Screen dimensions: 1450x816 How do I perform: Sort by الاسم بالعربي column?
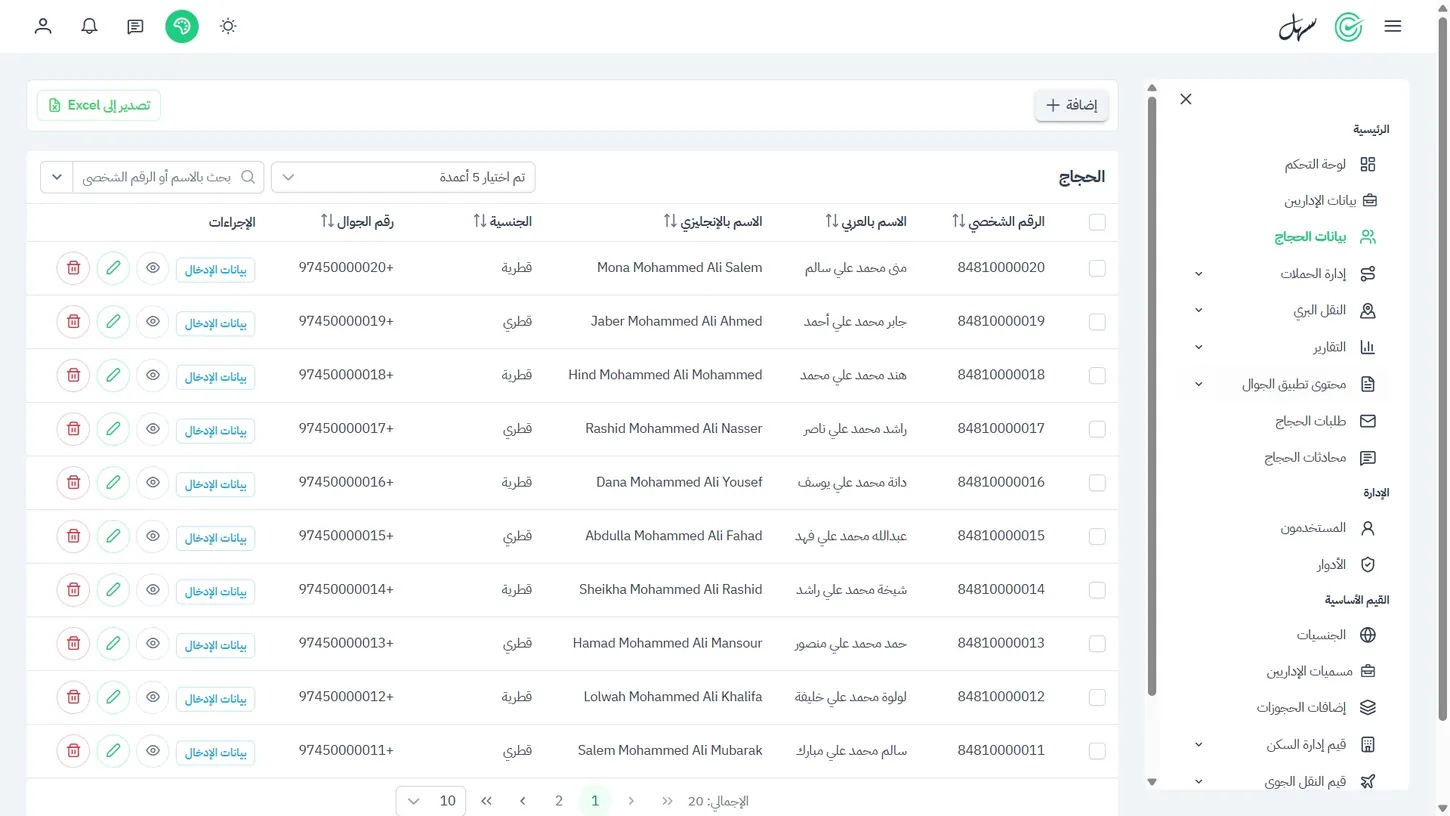(831, 221)
